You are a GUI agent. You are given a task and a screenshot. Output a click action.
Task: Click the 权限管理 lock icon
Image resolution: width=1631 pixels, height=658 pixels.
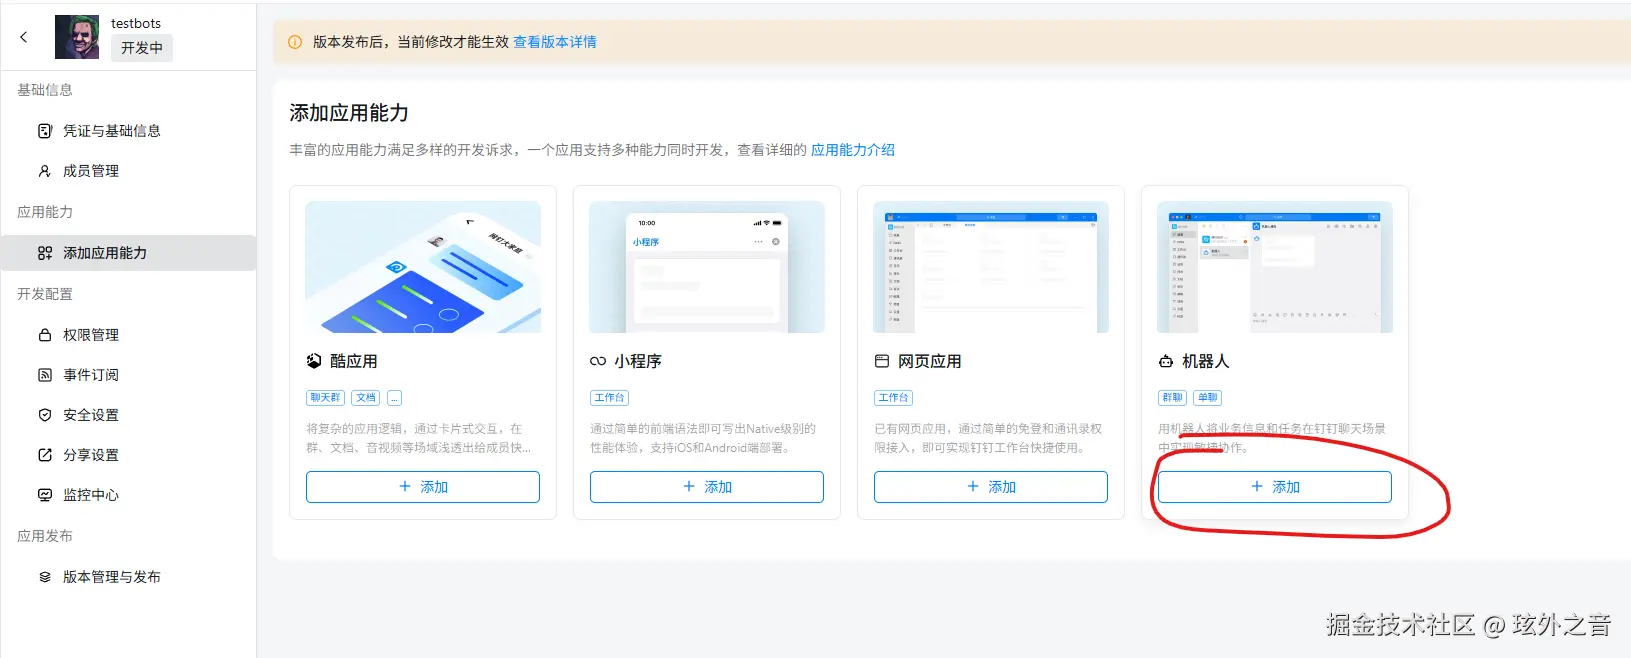coord(45,335)
